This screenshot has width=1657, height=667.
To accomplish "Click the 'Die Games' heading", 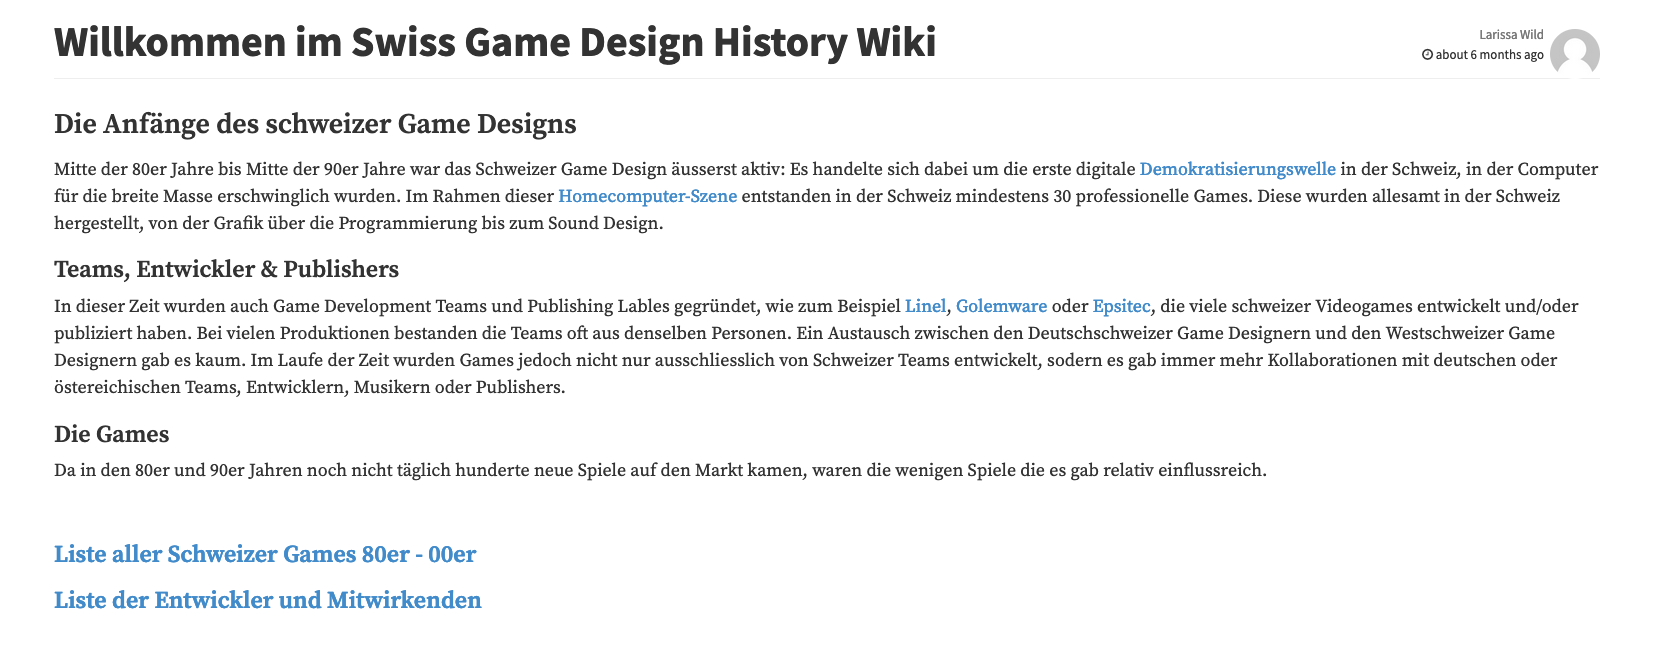I will click(111, 434).
